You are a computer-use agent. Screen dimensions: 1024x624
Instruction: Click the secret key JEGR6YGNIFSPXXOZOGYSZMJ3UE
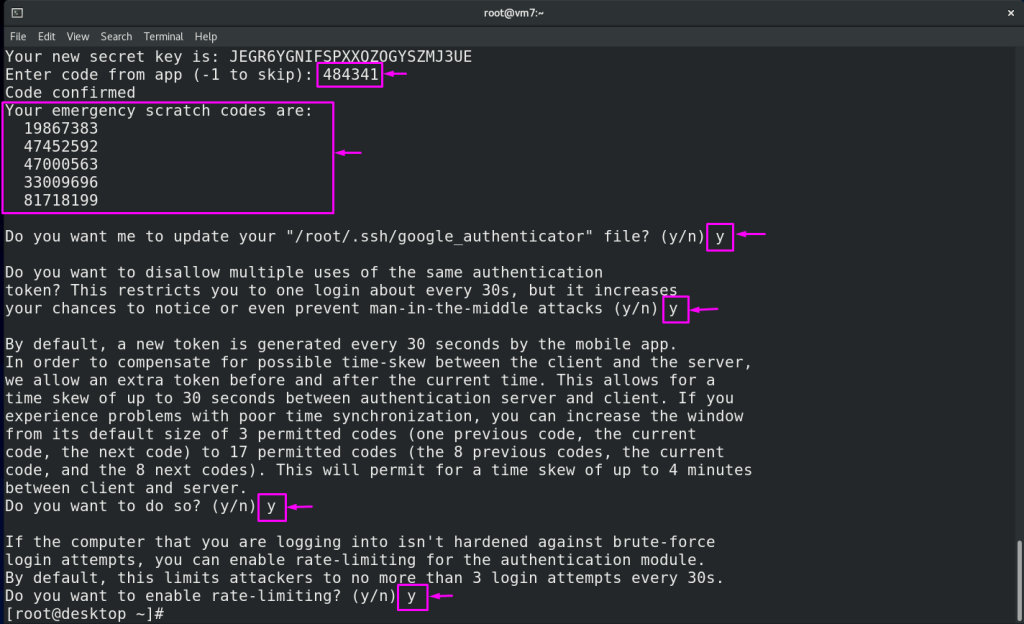[x=350, y=57]
